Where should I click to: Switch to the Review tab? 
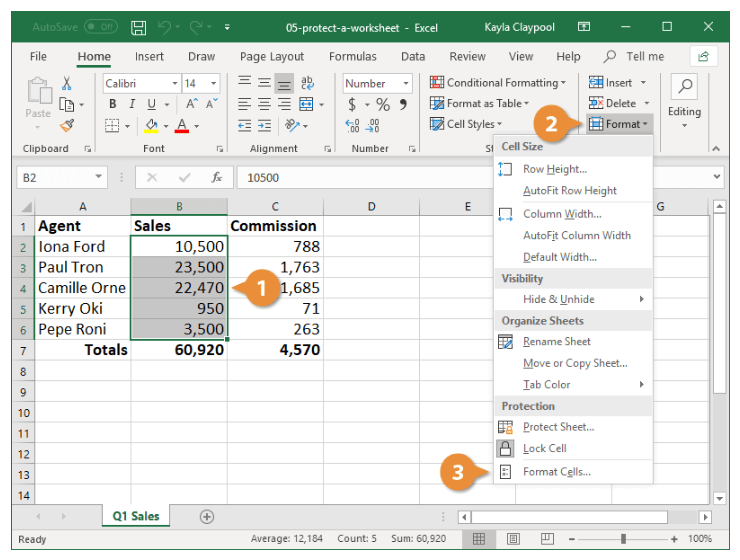coord(467,57)
